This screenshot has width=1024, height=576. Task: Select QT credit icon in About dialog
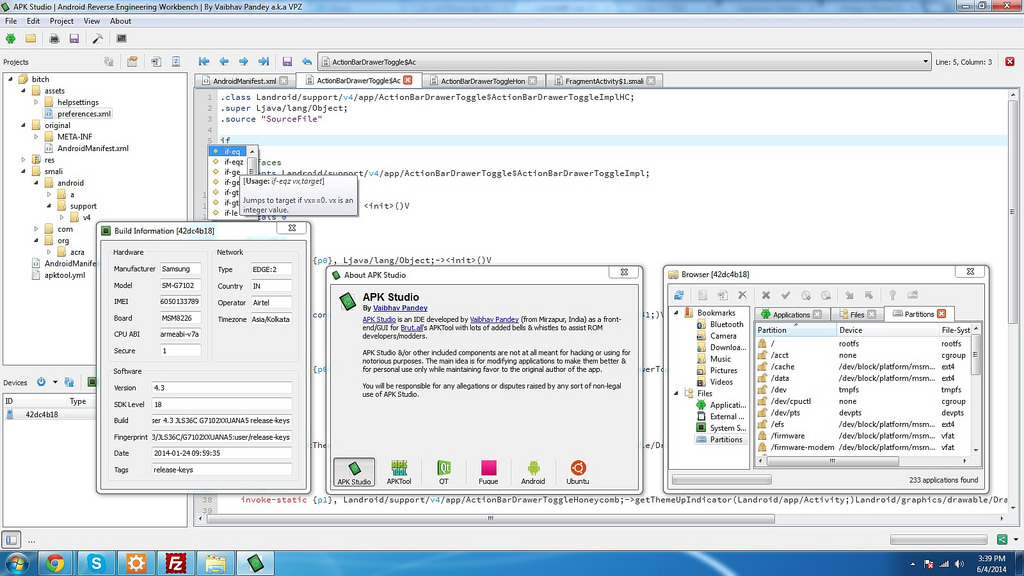pos(443,472)
